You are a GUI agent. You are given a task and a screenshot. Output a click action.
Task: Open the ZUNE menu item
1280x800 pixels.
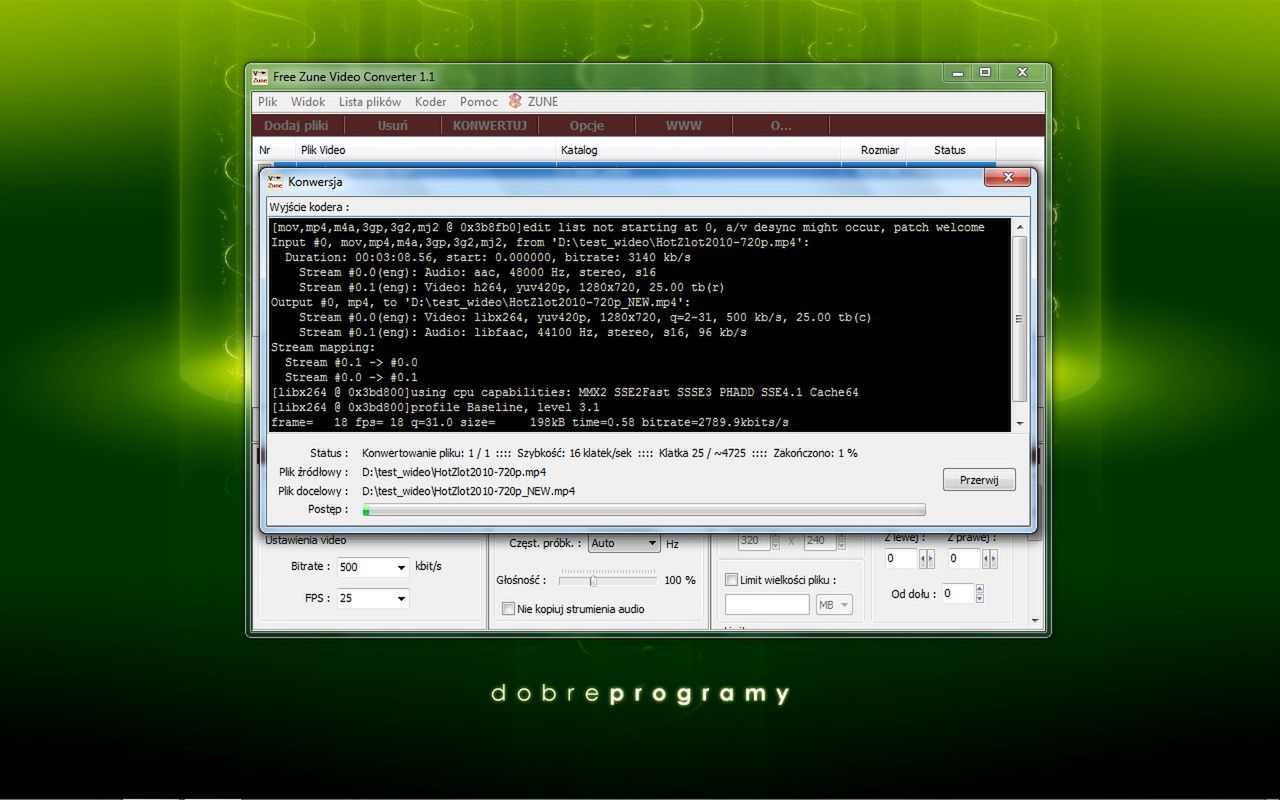point(543,102)
